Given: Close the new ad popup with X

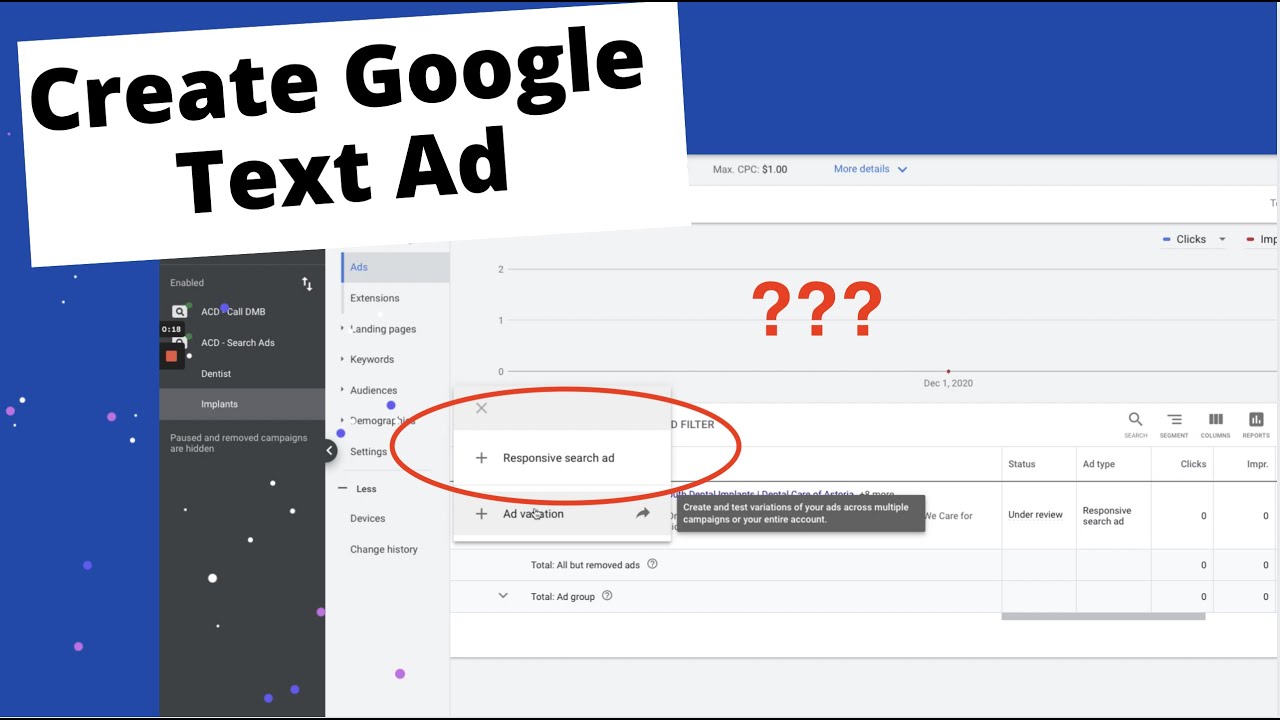Looking at the screenshot, I should 481,408.
